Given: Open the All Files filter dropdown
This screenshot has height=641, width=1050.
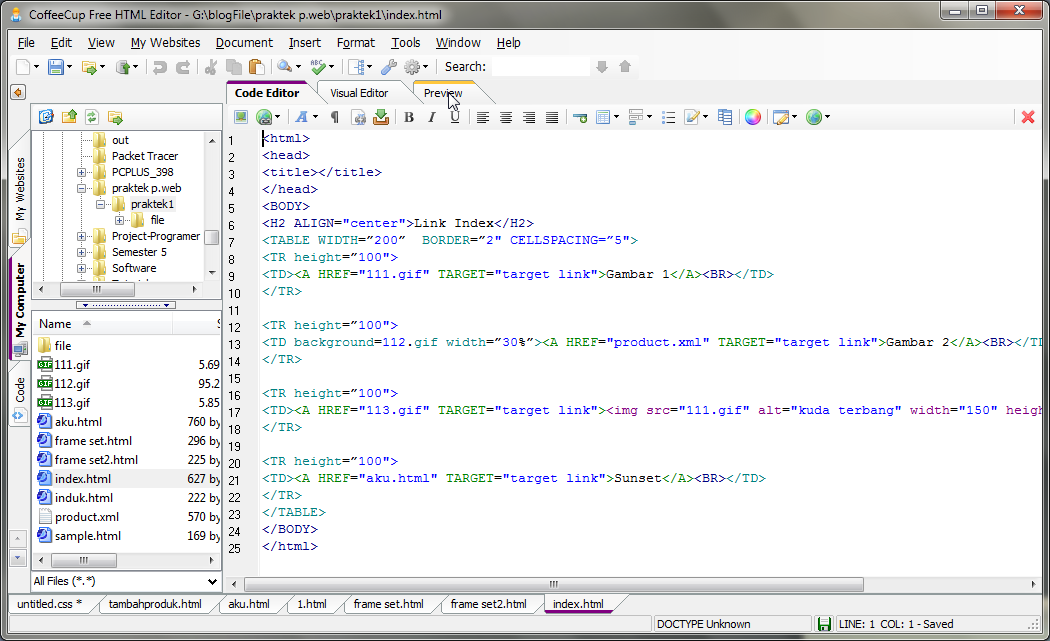Looking at the screenshot, I should 211,581.
